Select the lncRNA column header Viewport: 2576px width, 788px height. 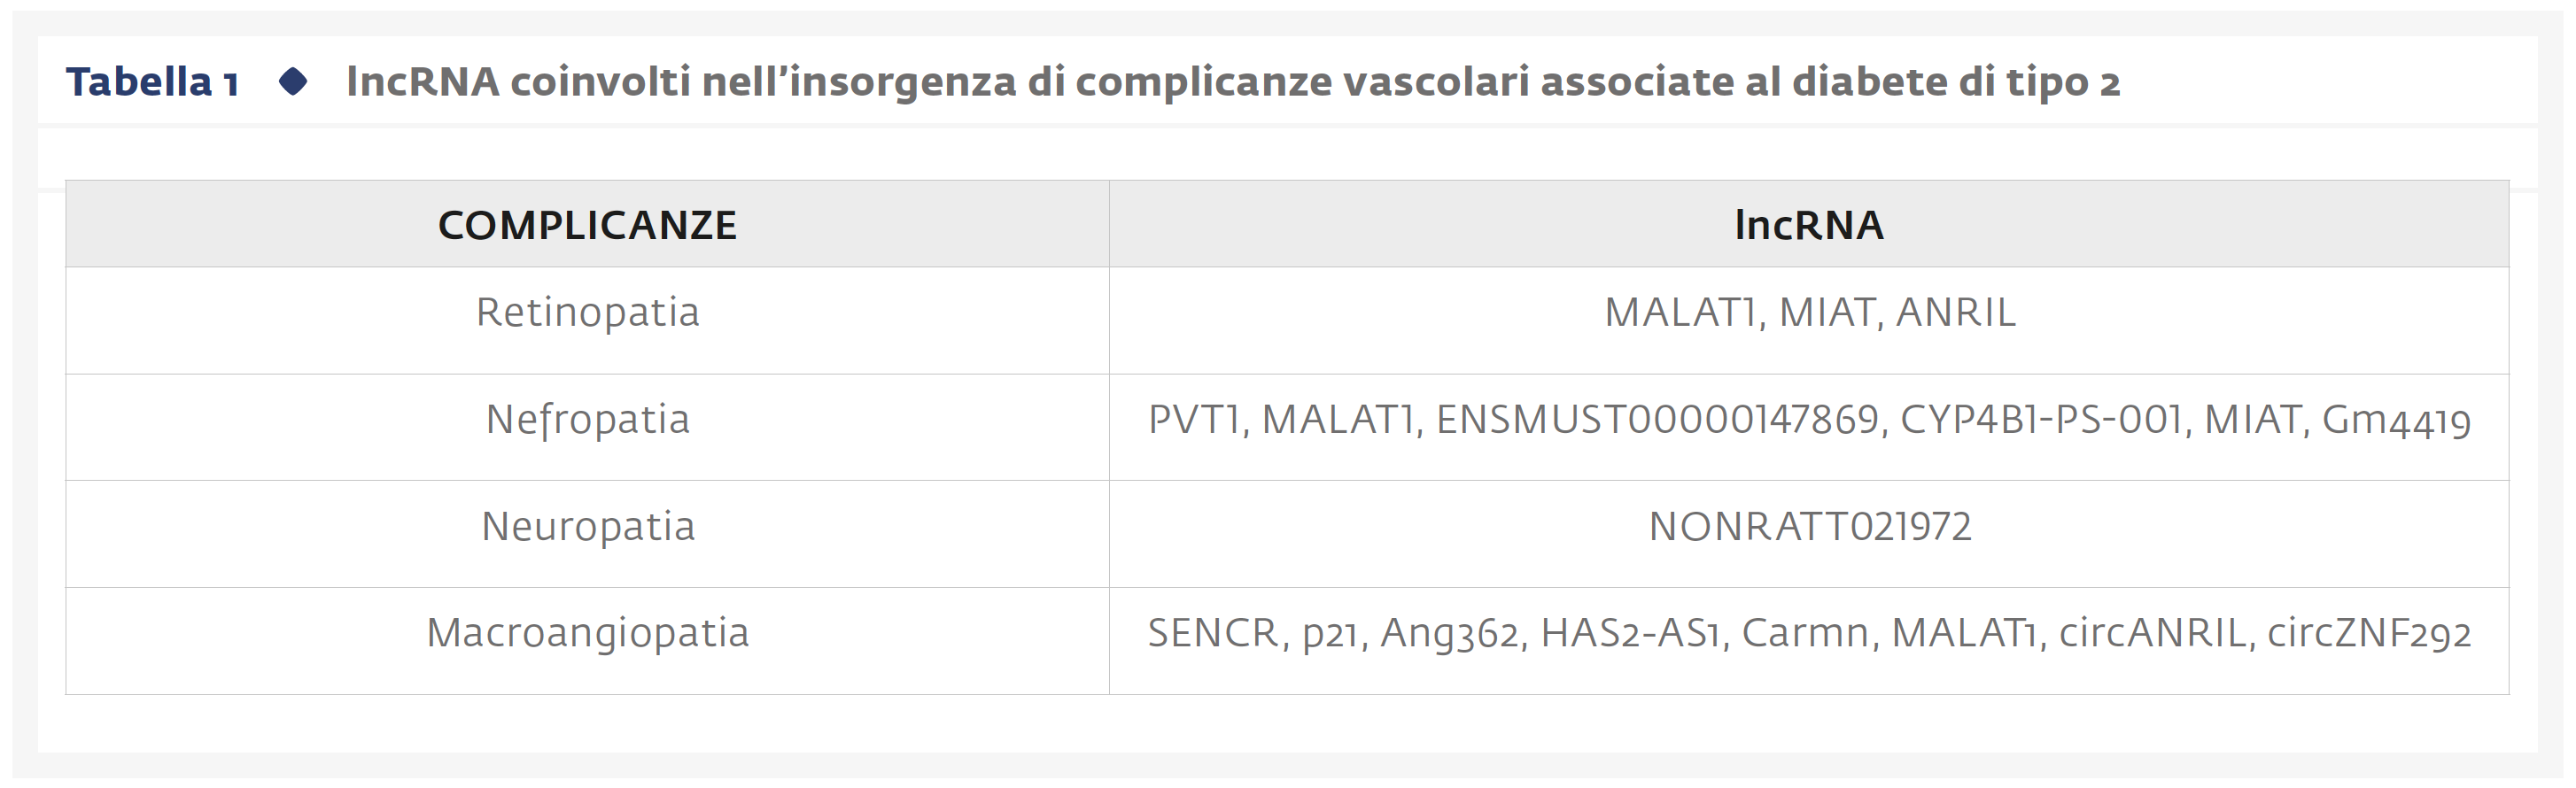[1808, 225]
